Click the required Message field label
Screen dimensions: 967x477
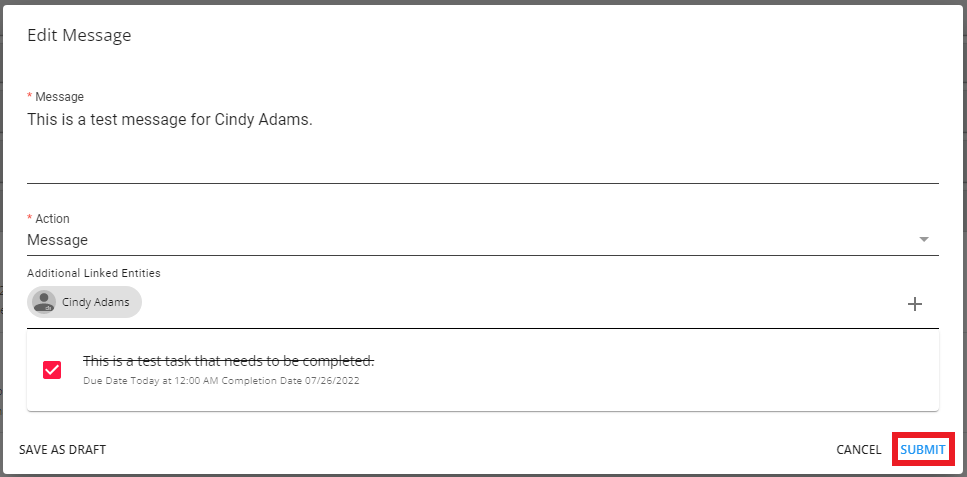[59, 97]
